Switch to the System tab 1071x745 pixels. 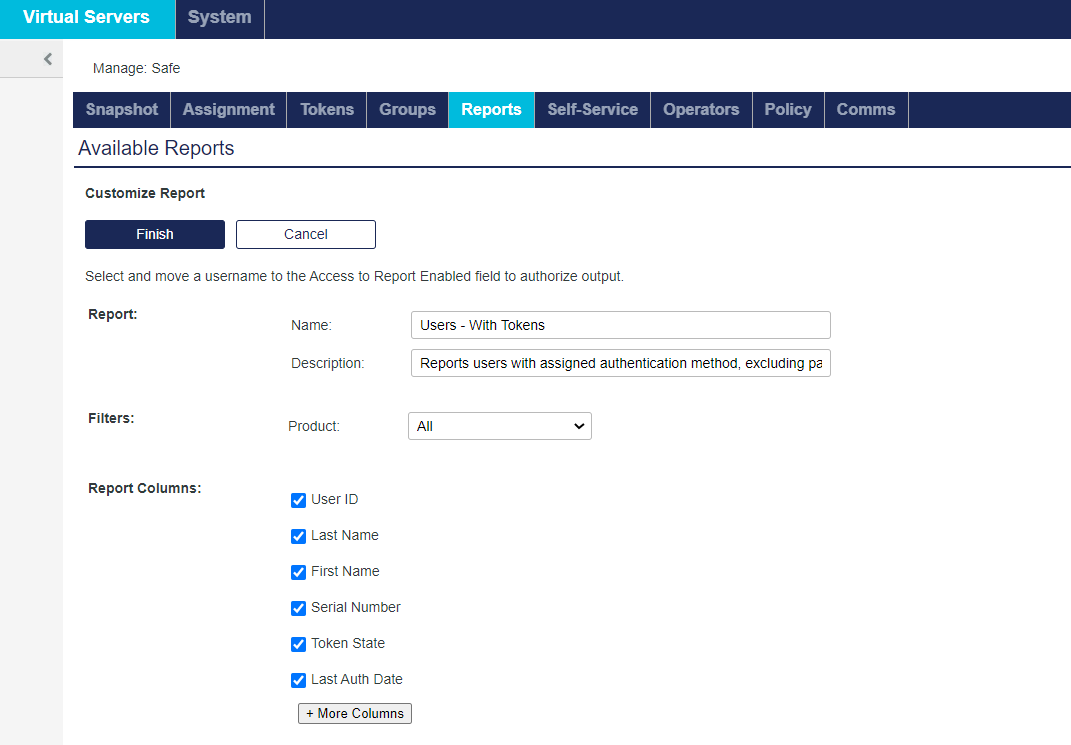pos(219,18)
